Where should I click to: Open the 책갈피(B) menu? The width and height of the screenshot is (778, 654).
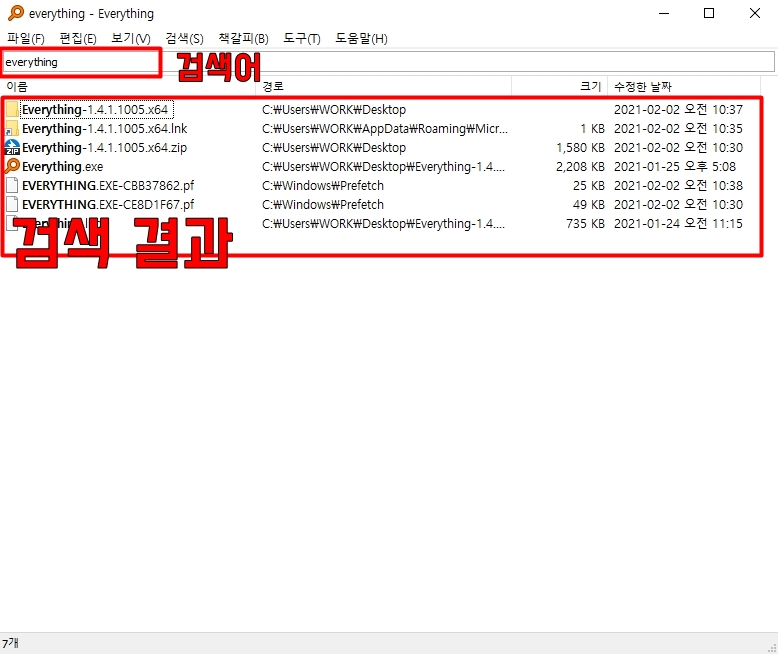point(243,39)
